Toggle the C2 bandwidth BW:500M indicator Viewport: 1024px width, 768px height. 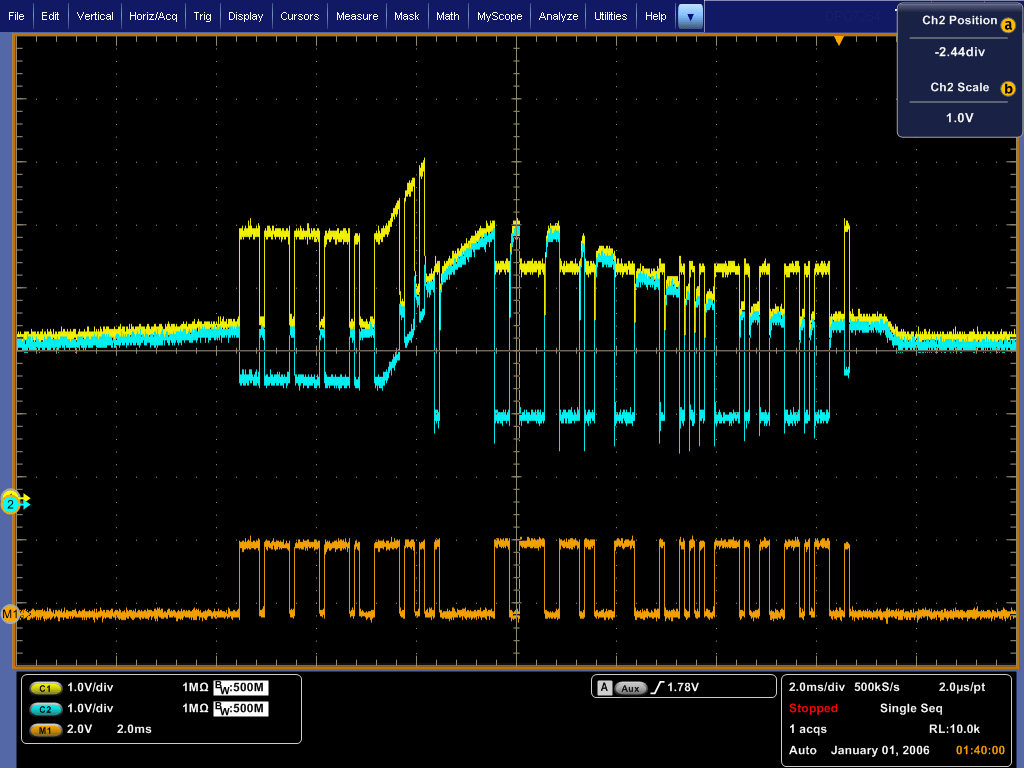pos(241,709)
